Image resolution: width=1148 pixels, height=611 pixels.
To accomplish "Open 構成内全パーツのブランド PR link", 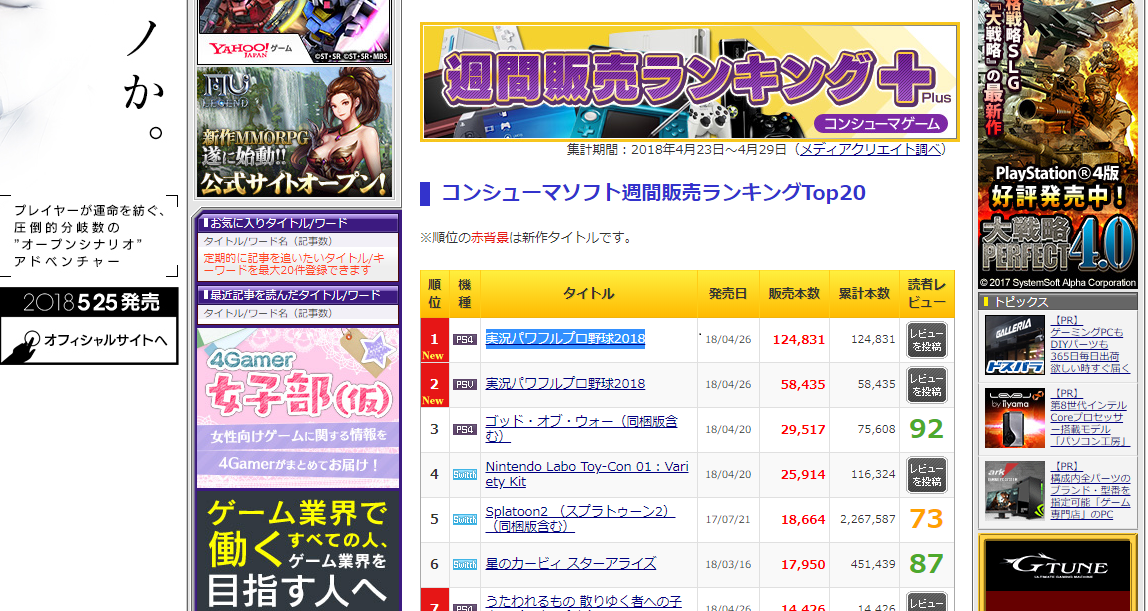I will pos(1089,490).
